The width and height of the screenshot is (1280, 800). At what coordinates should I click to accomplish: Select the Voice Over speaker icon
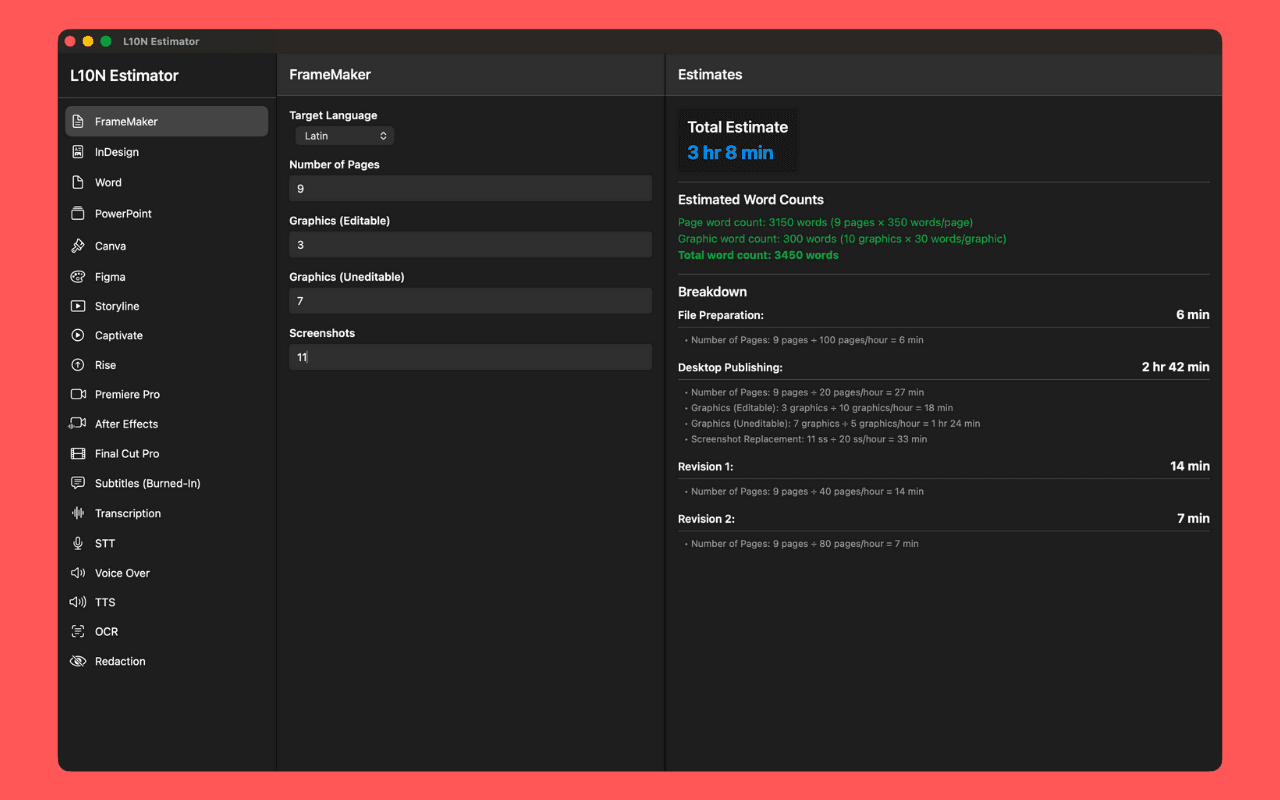(80, 572)
